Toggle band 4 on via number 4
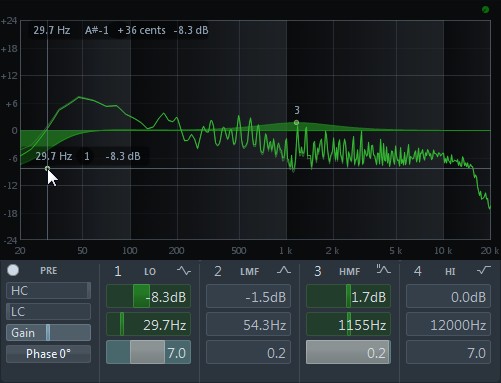This screenshot has height=383, width=501. click(417, 271)
